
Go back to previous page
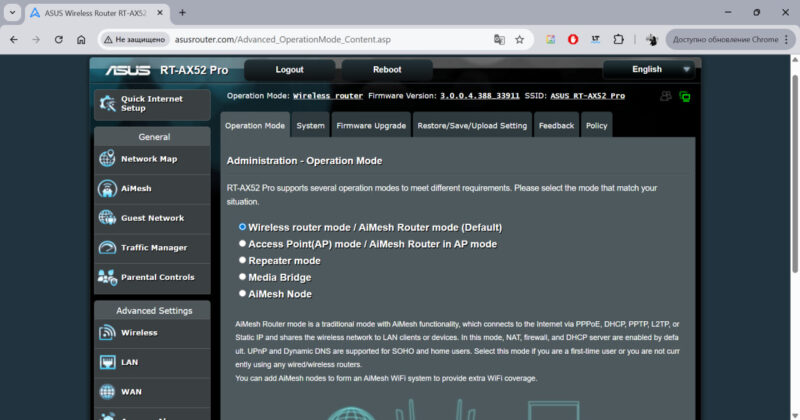pyautogui.click(x=14, y=39)
